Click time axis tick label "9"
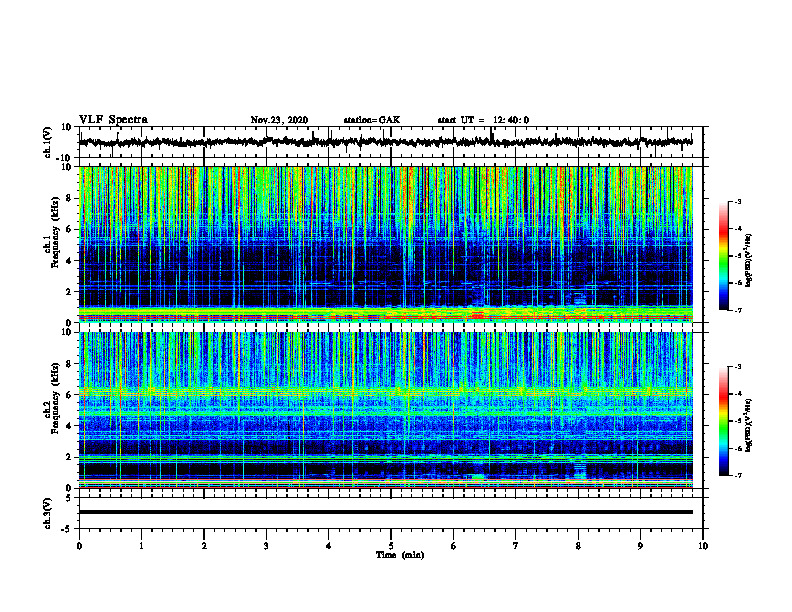Viewport: 792px width, 612px height. (x=640, y=546)
